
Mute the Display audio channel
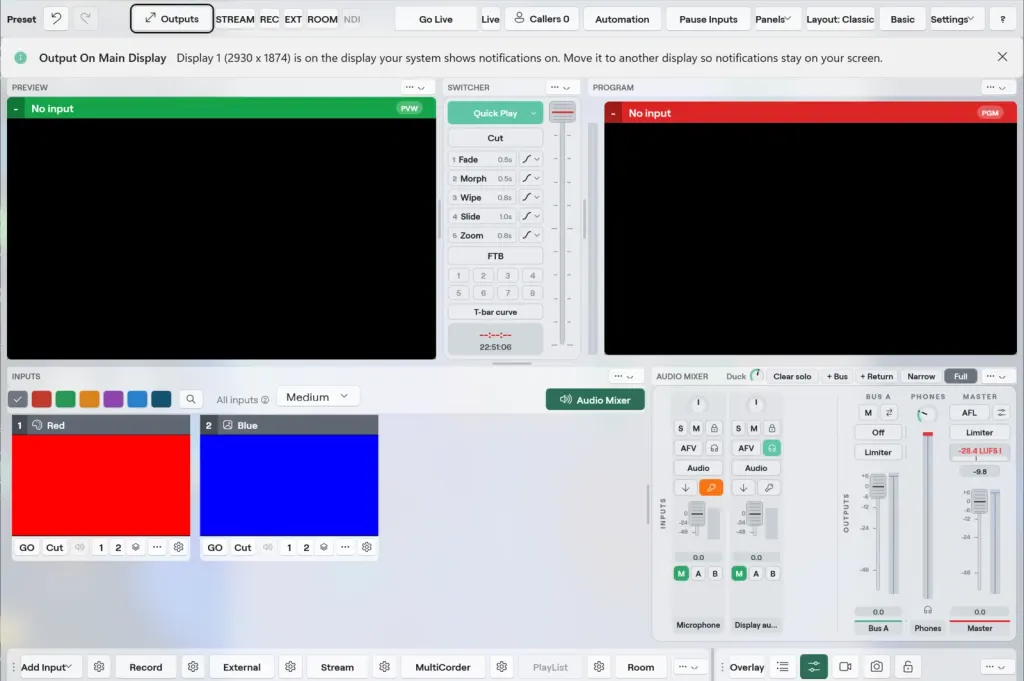point(754,428)
